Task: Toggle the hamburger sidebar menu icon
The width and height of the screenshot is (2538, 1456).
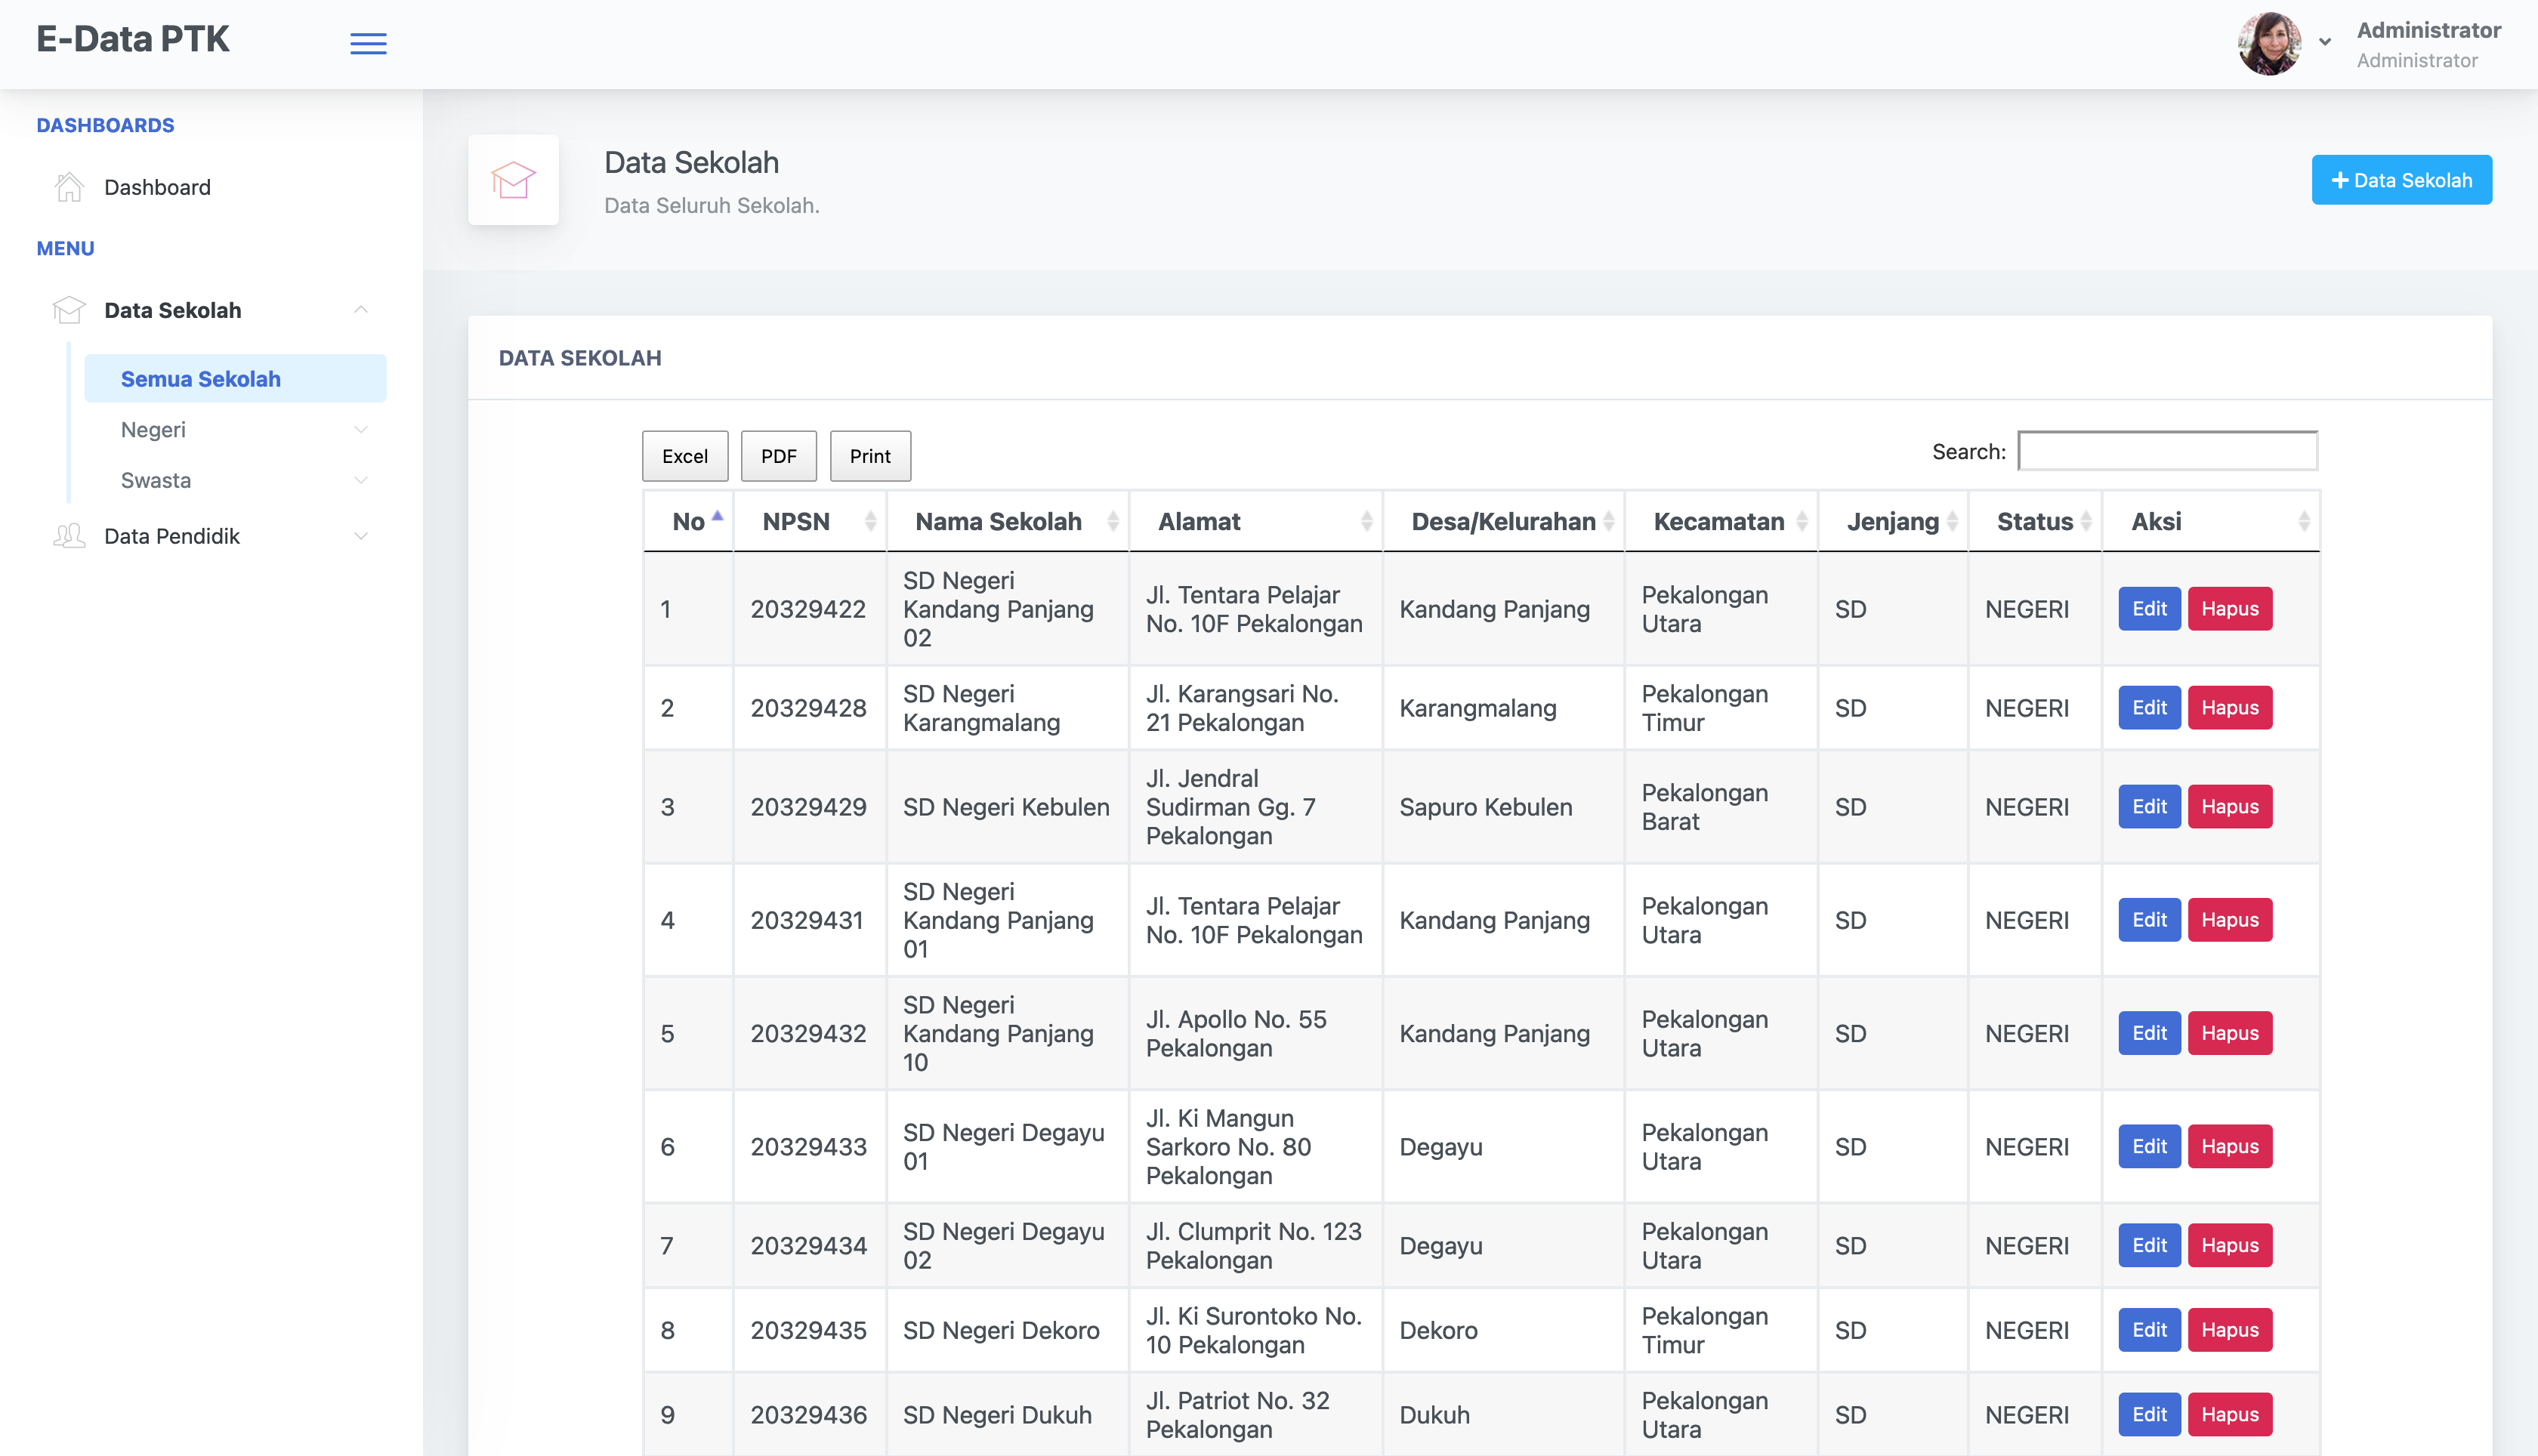Action: (x=368, y=44)
